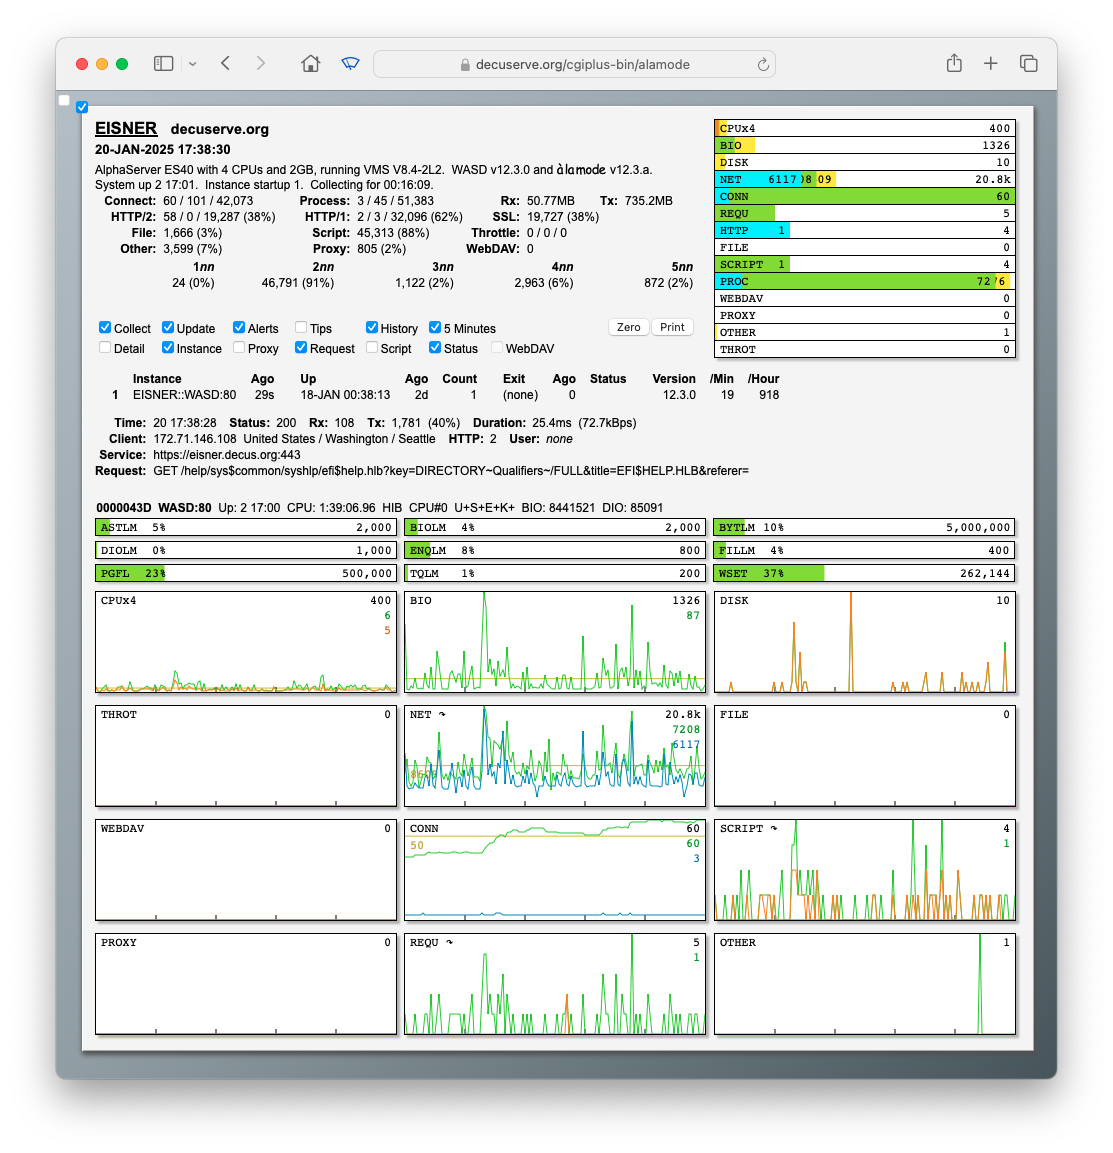This screenshot has height=1153, width=1113.
Task: Toggle the History checkbox
Action: pyautogui.click(x=372, y=327)
